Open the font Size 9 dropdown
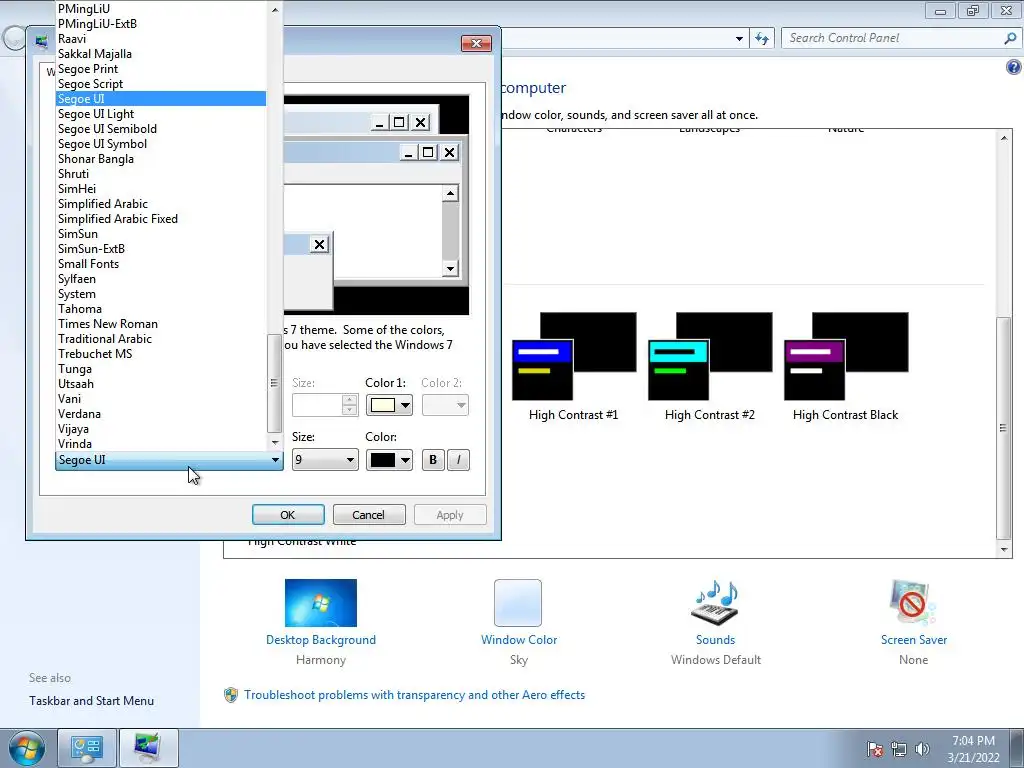Screen dimensions: 1024x768 [325, 460]
